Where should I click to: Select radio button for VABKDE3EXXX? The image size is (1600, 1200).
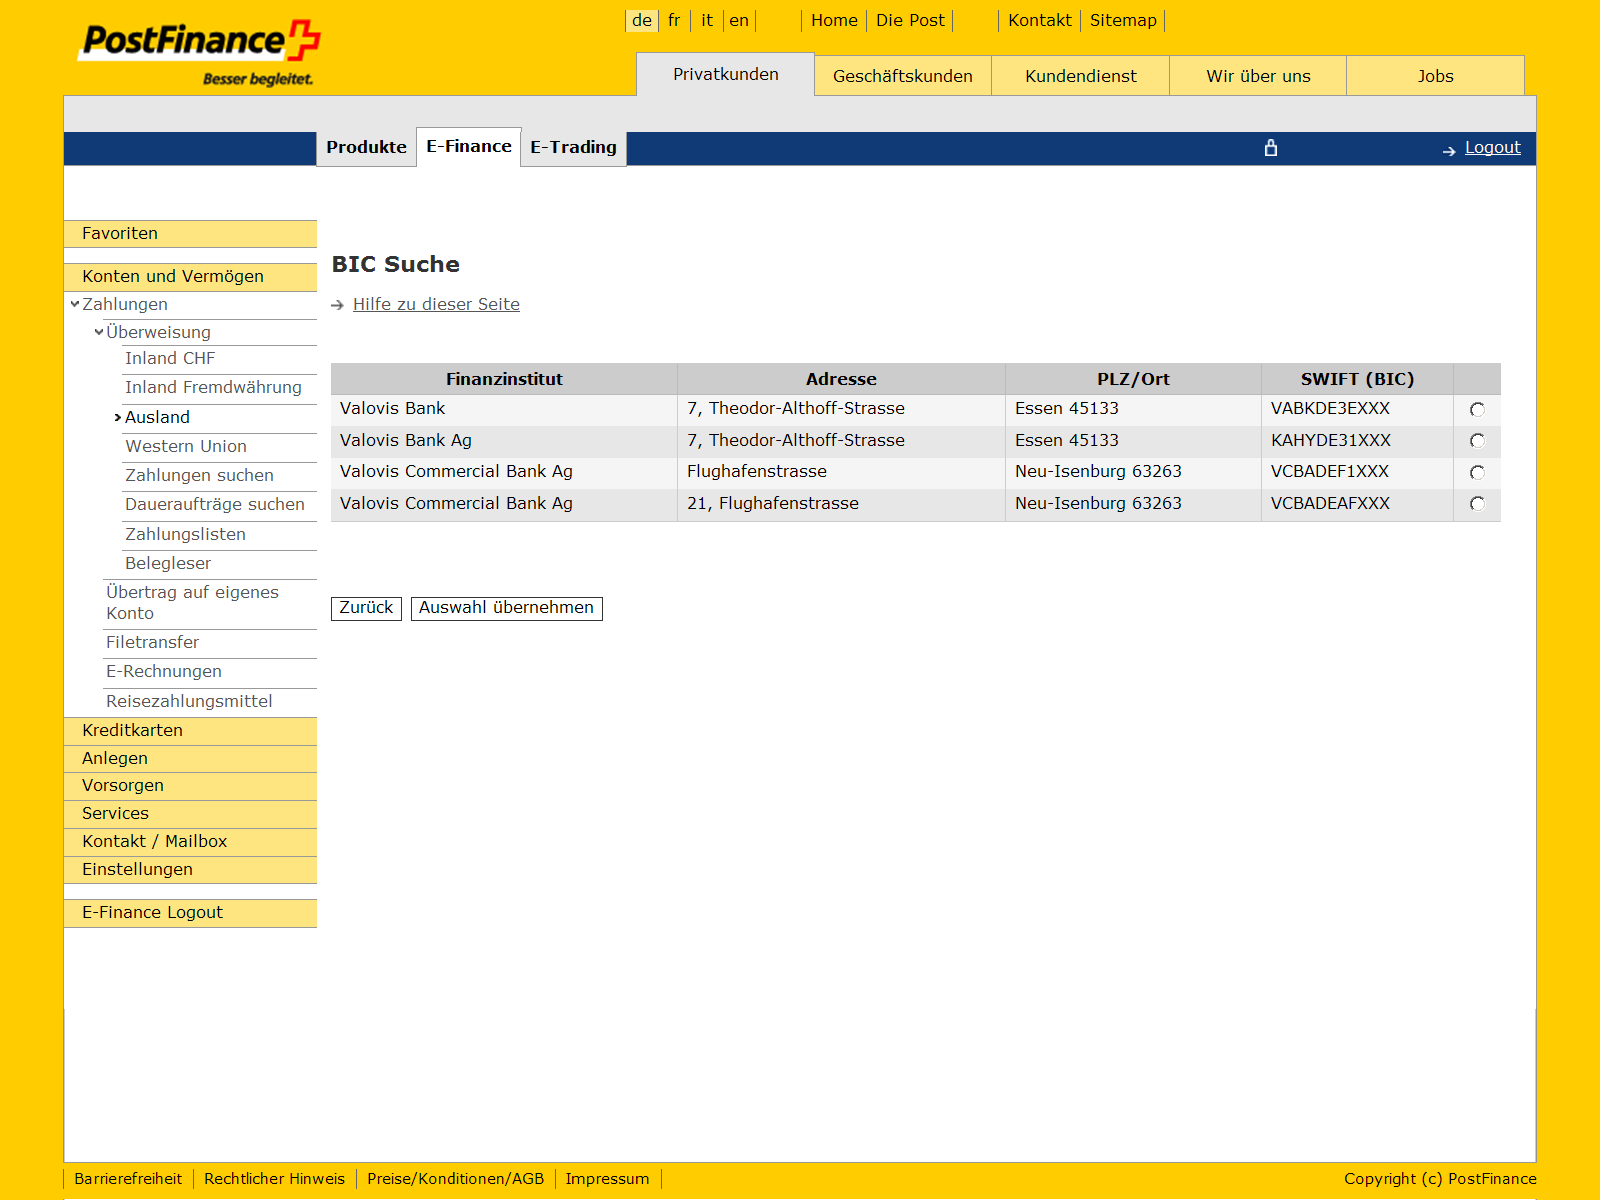coord(1477,409)
